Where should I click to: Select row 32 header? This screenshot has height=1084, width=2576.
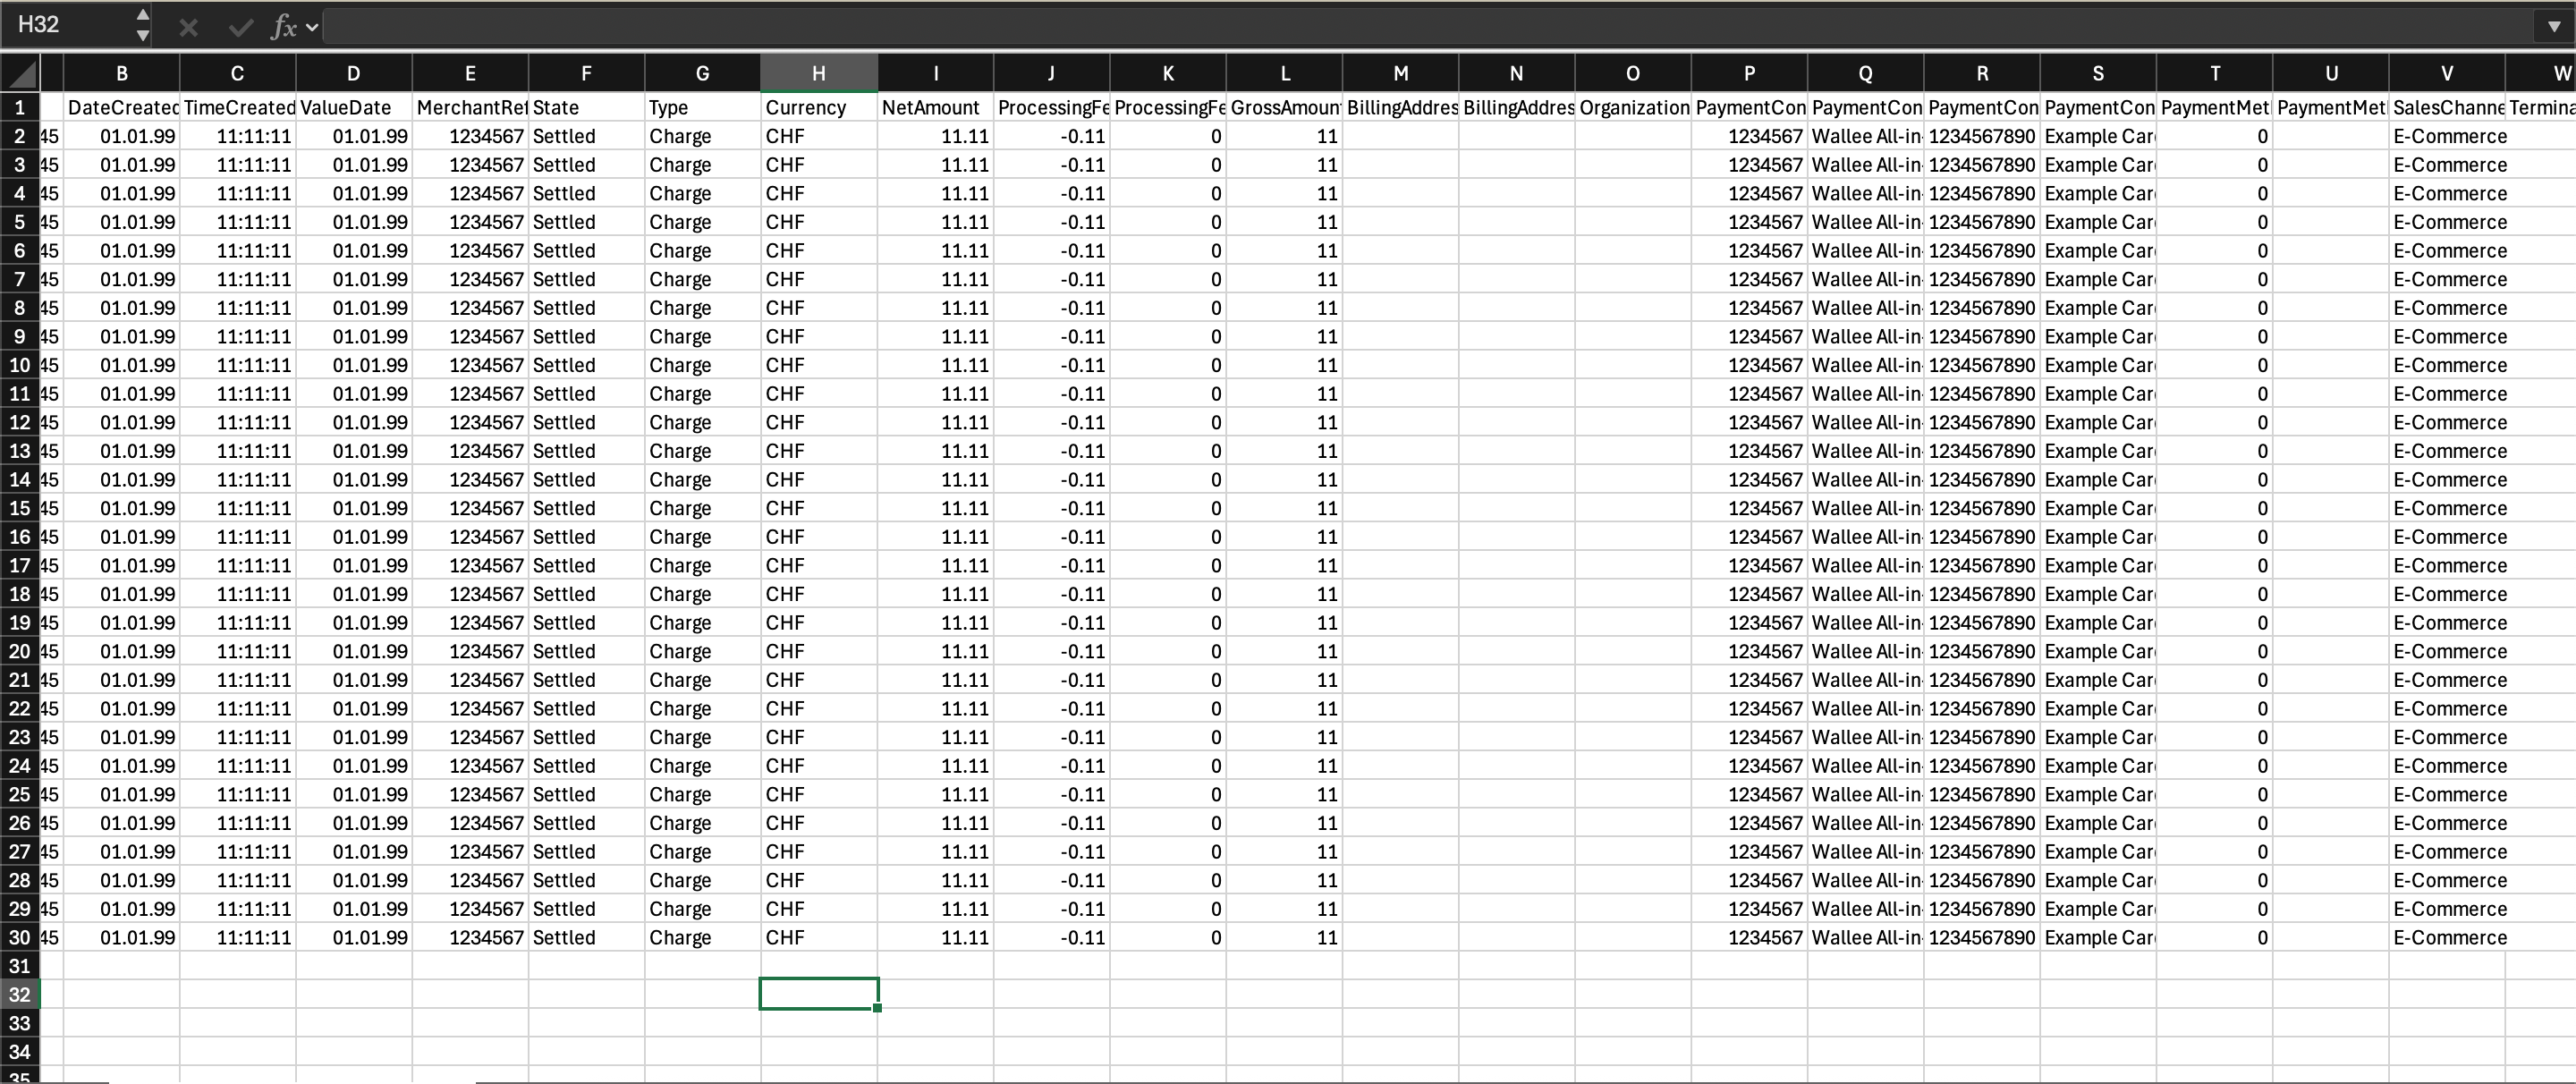click(x=20, y=994)
